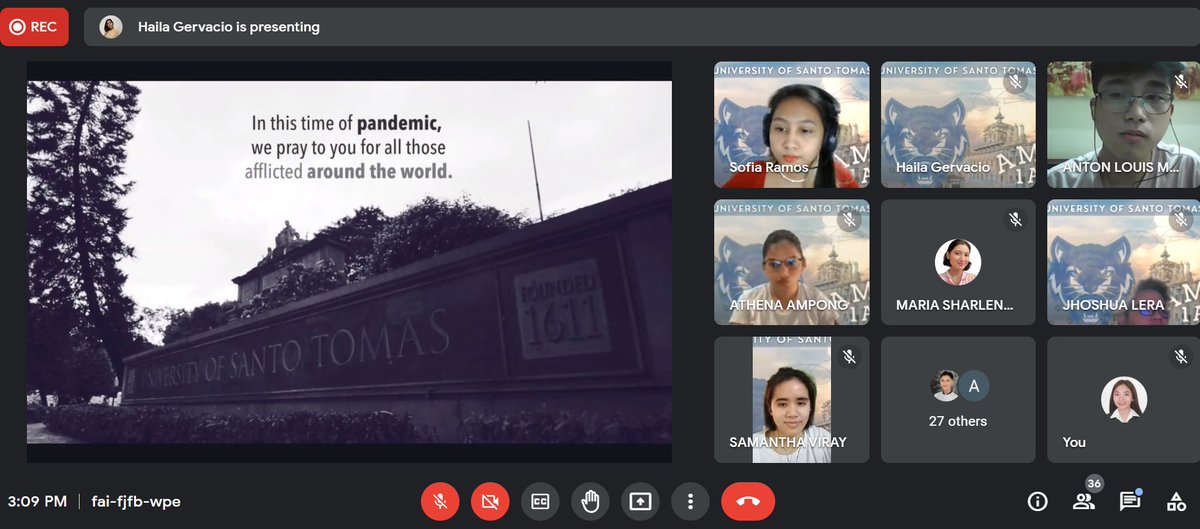This screenshot has height=529, width=1200.
Task: Select Anton Louis video tile
Action: point(1124,125)
